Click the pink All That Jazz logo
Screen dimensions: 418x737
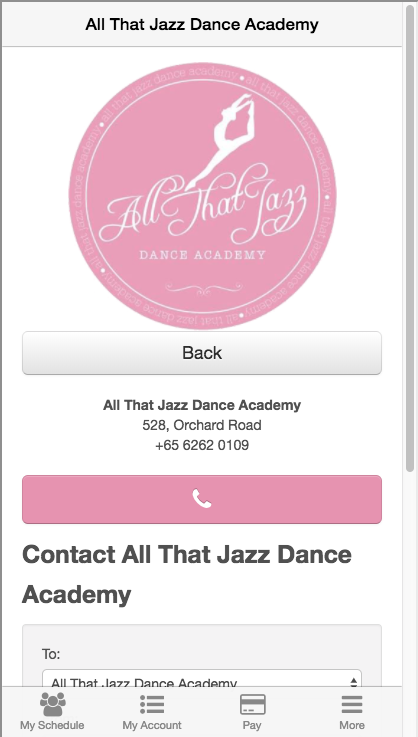point(203,196)
